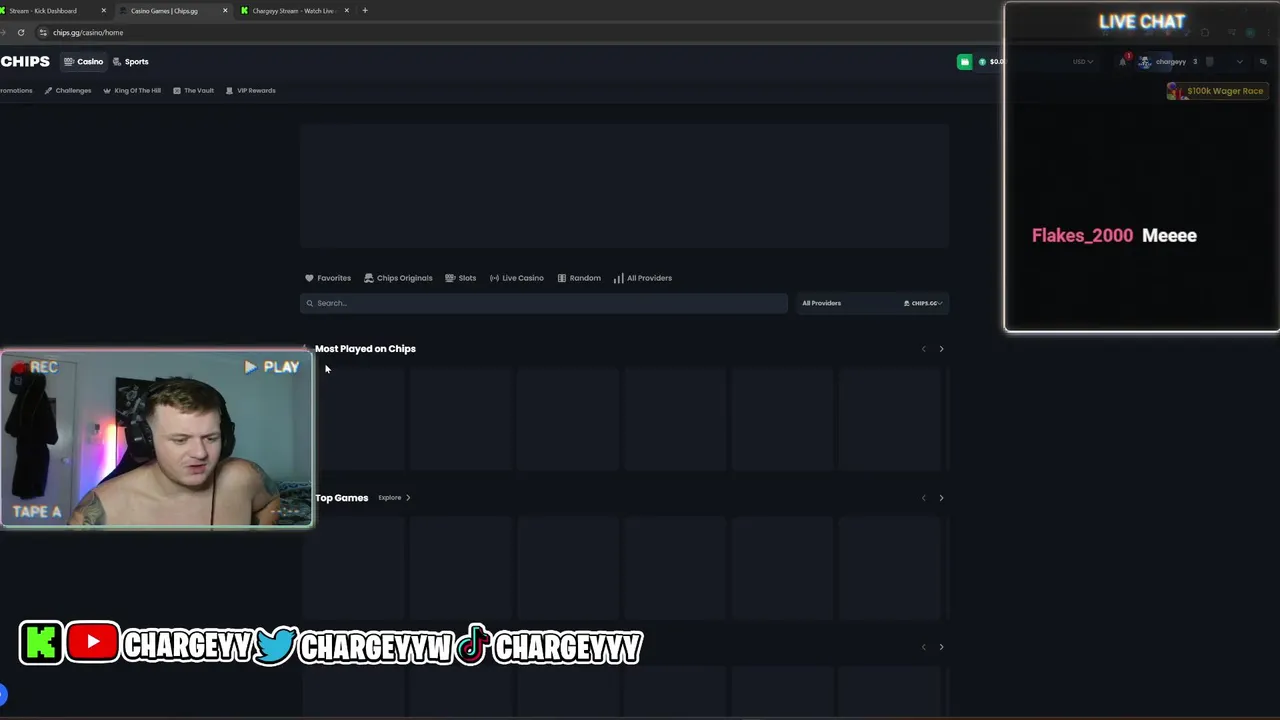Image resolution: width=1280 pixels, height=720 pixels.
Task: Open King Of The Hill page
Action: click(132, 91)
